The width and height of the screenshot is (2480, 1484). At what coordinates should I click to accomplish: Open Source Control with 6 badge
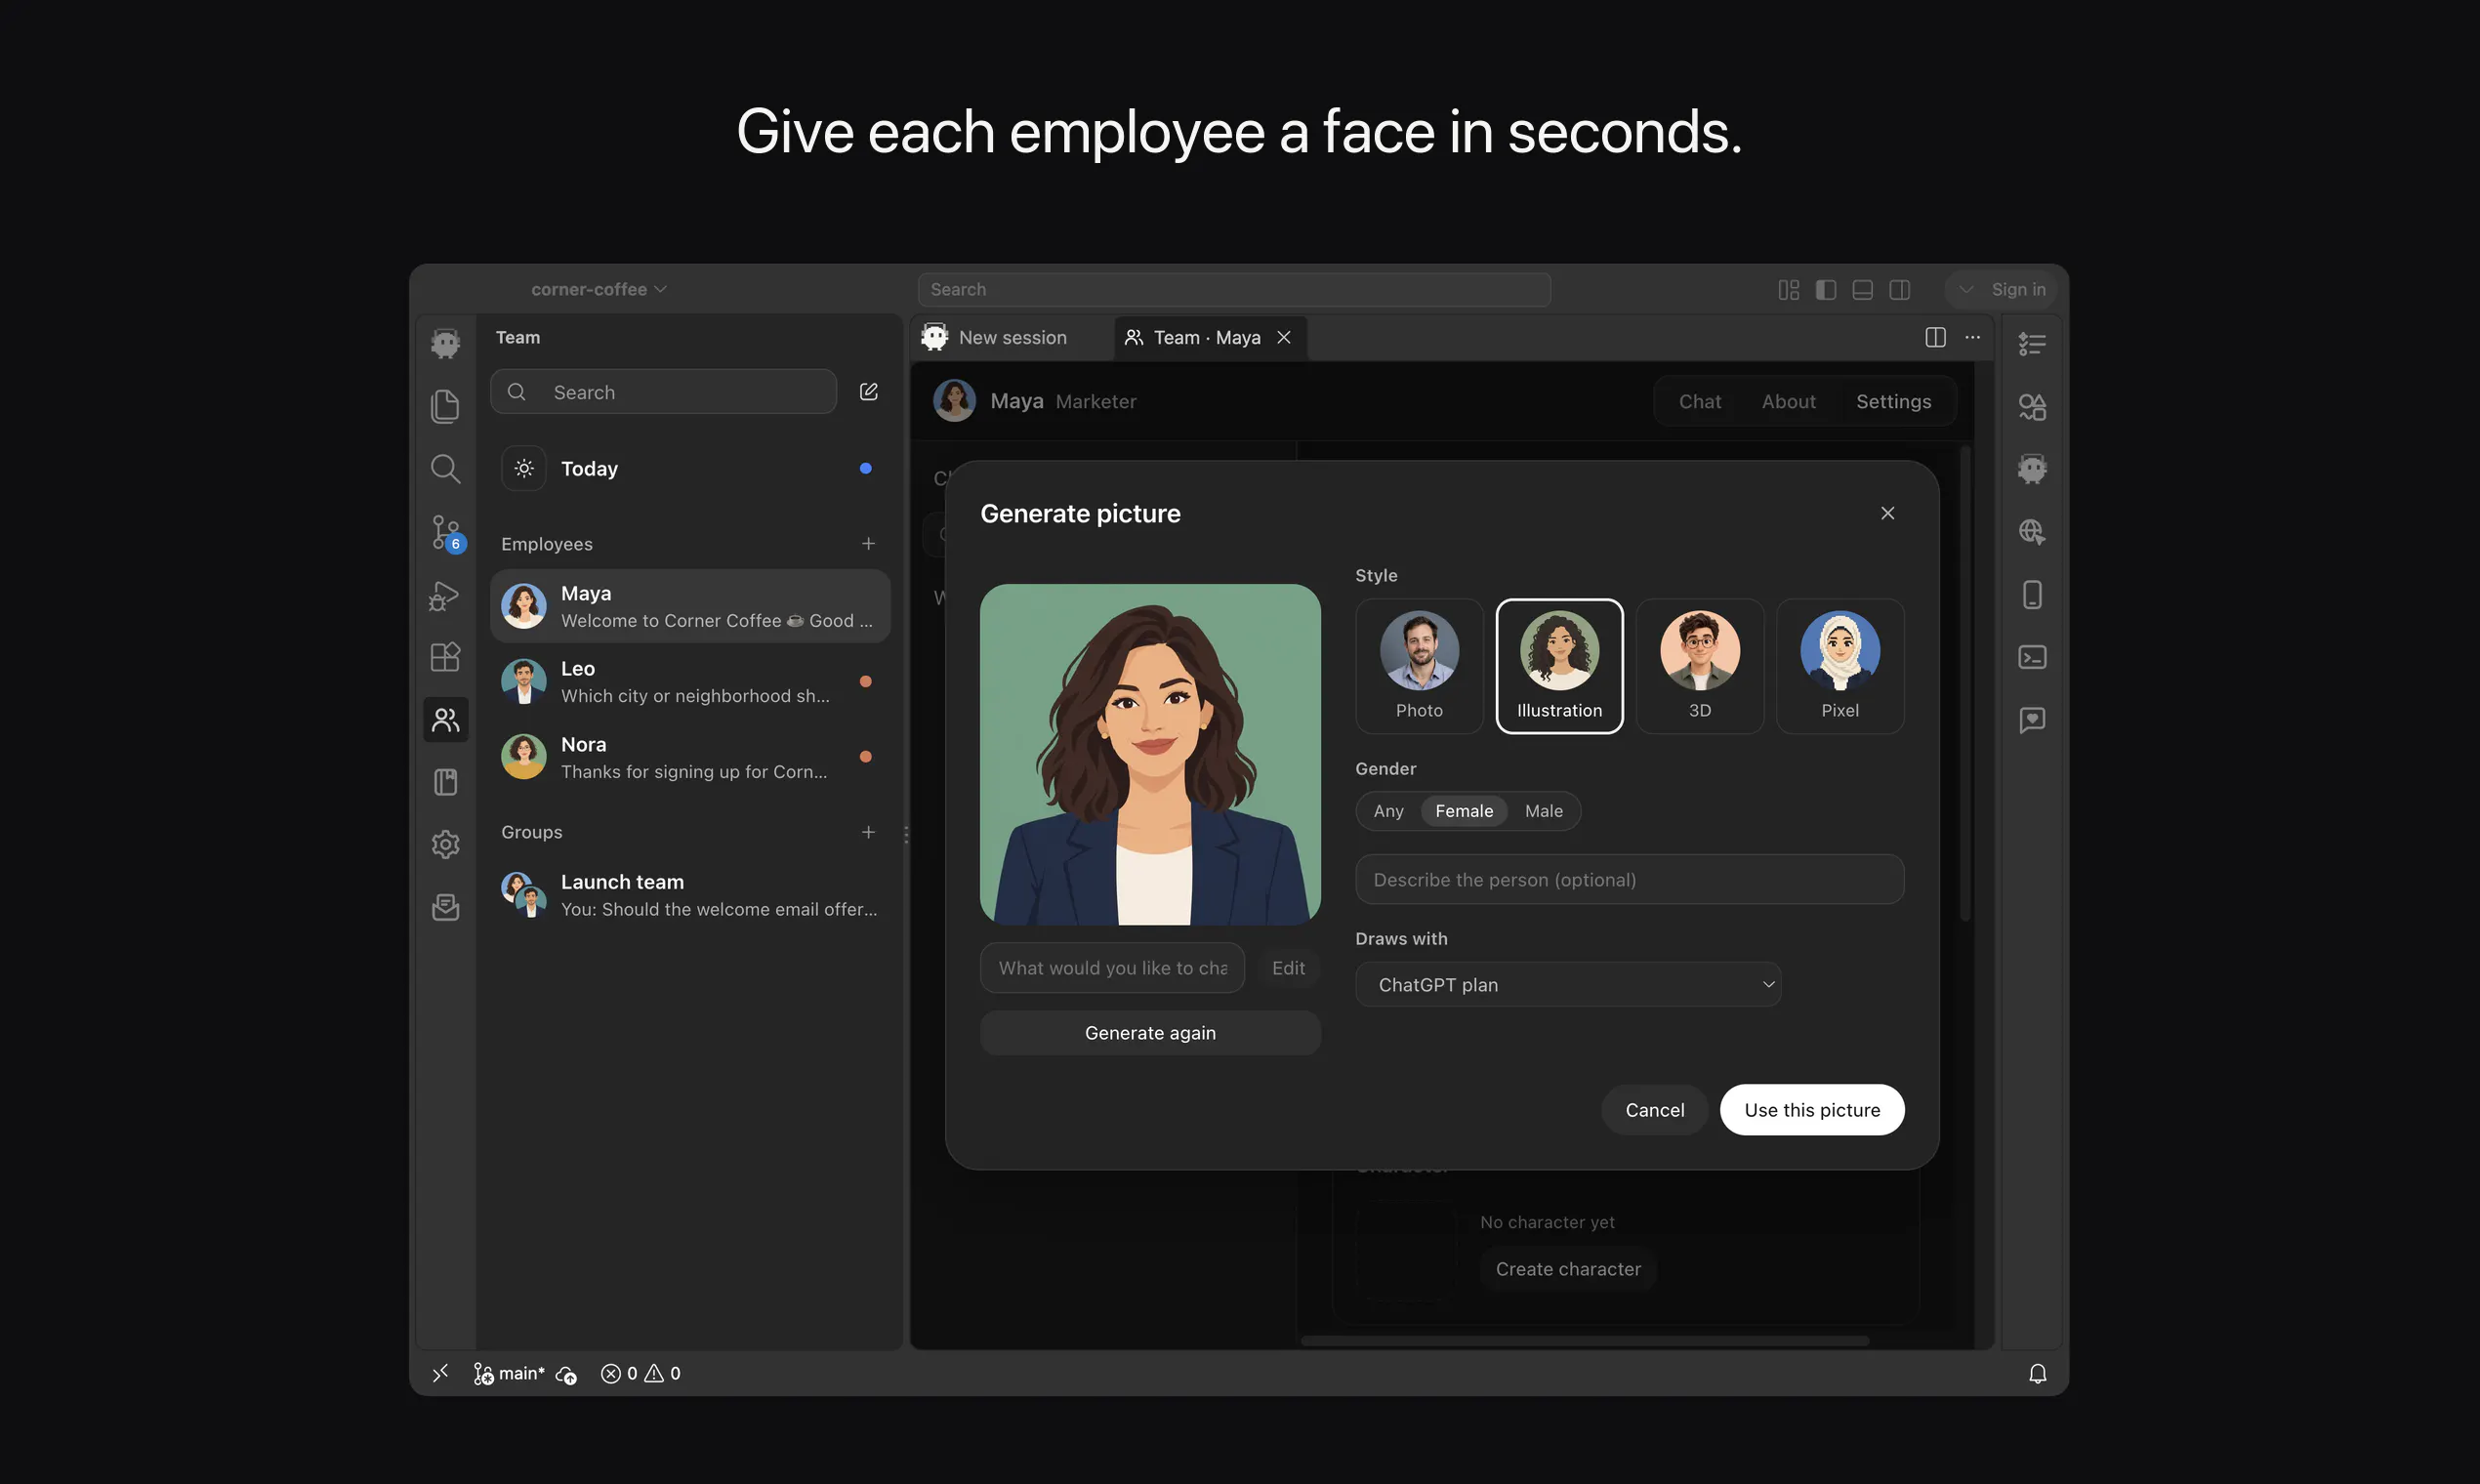coord(447,532)
